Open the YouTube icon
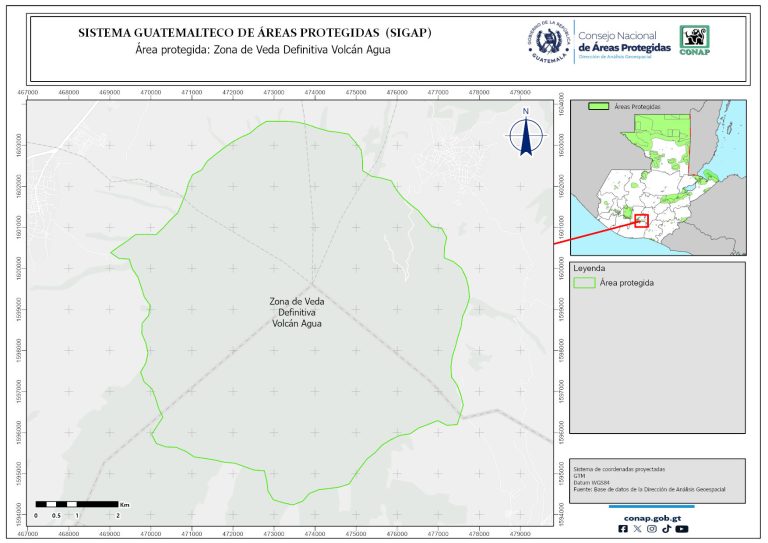This screenshot has height=543, width=768. (x=681, y=529)
